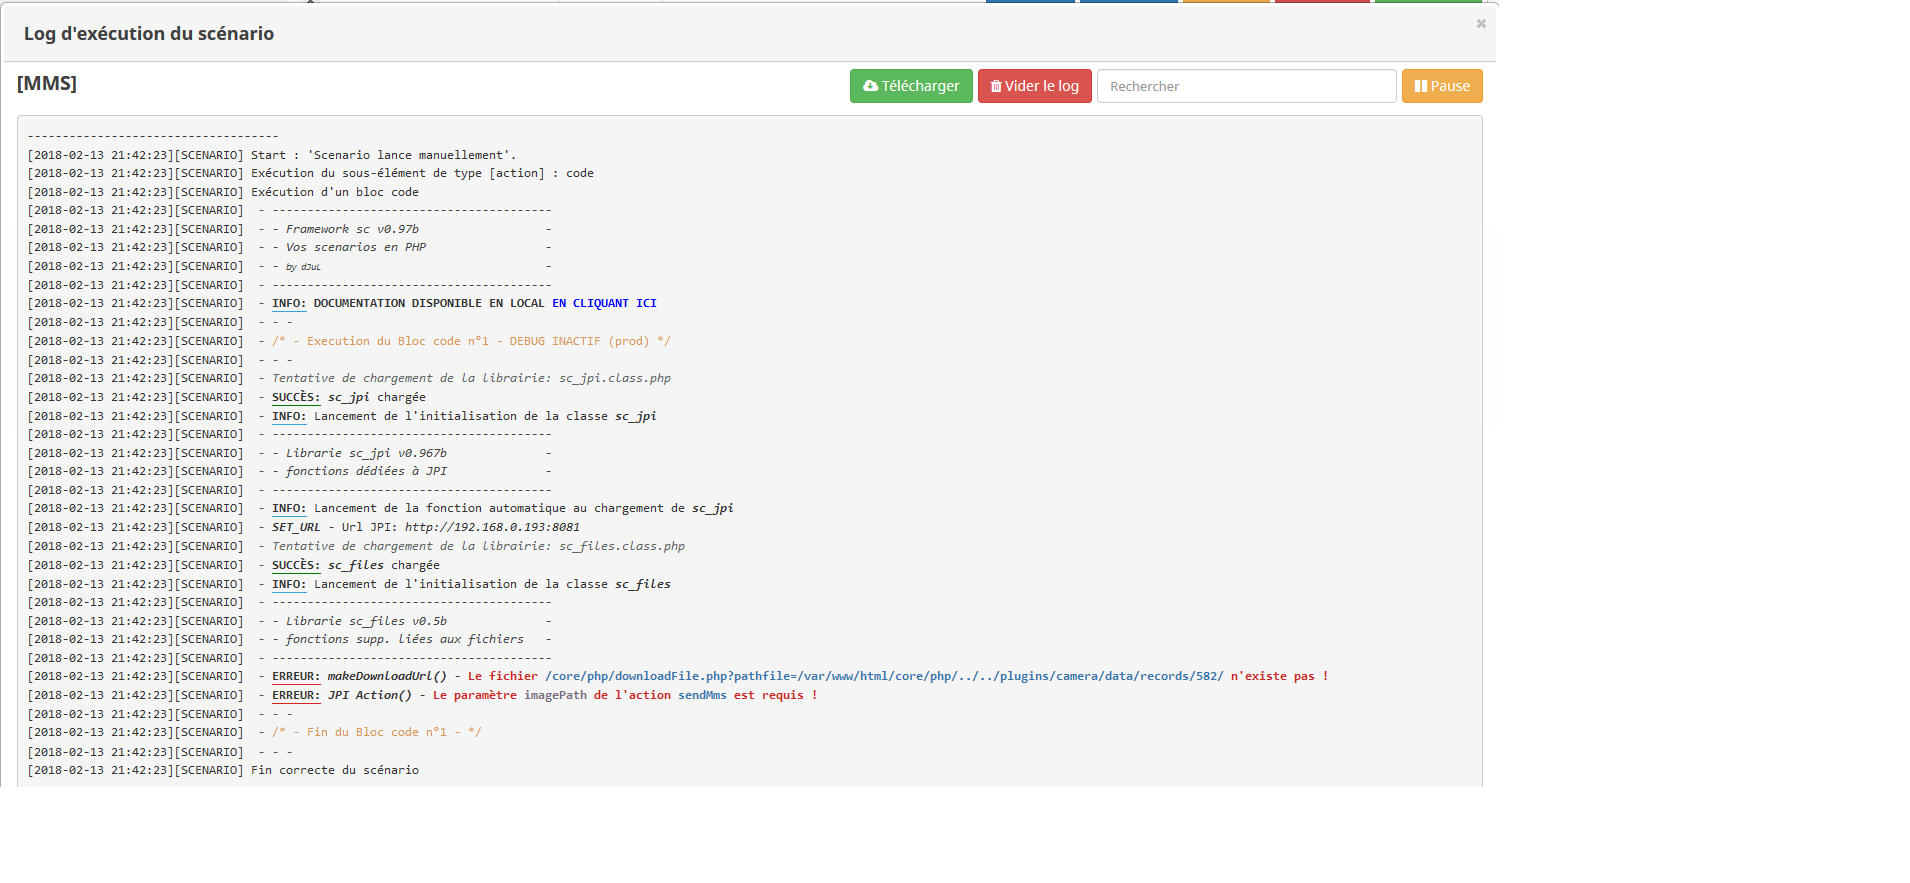
Task: Click the log line 'Start : Scenario lance manuellement'
Action: click(x=272, y=155)
